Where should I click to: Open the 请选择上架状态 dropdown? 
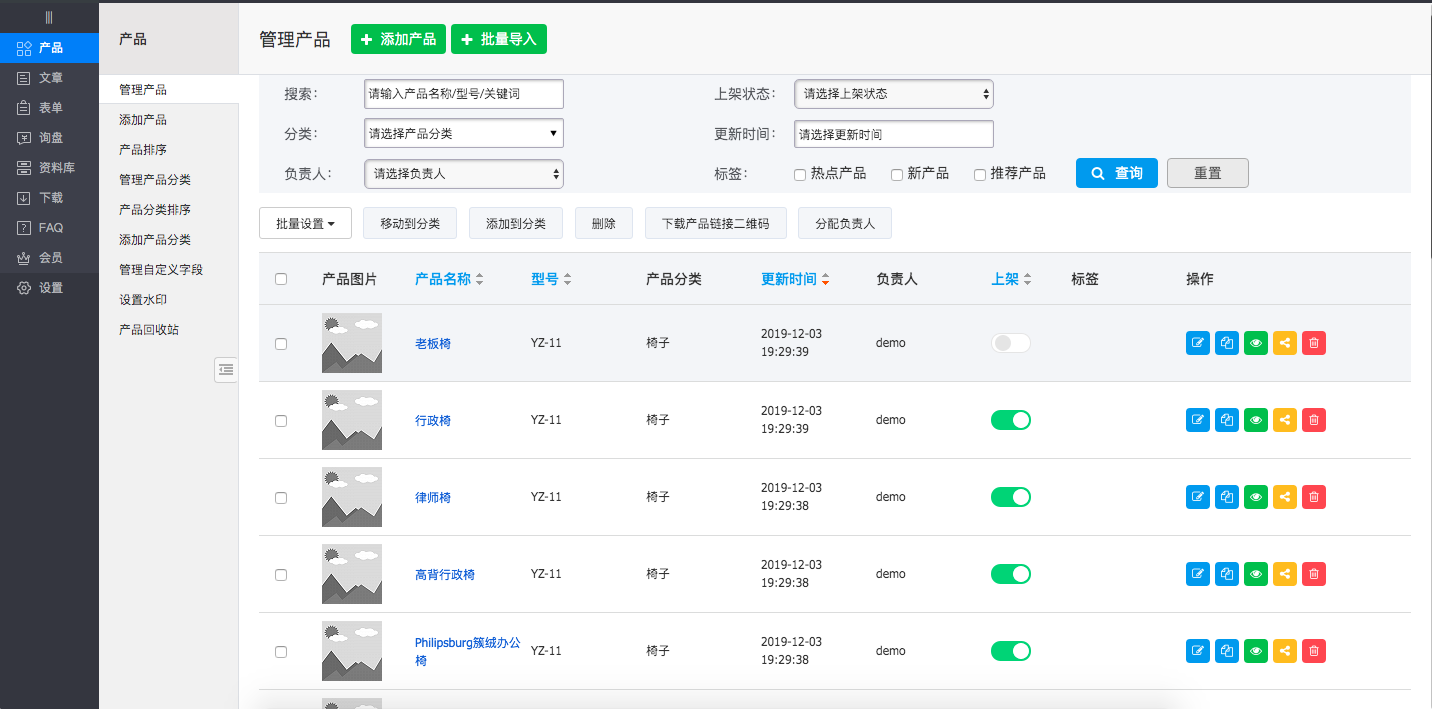click(893, 94)
